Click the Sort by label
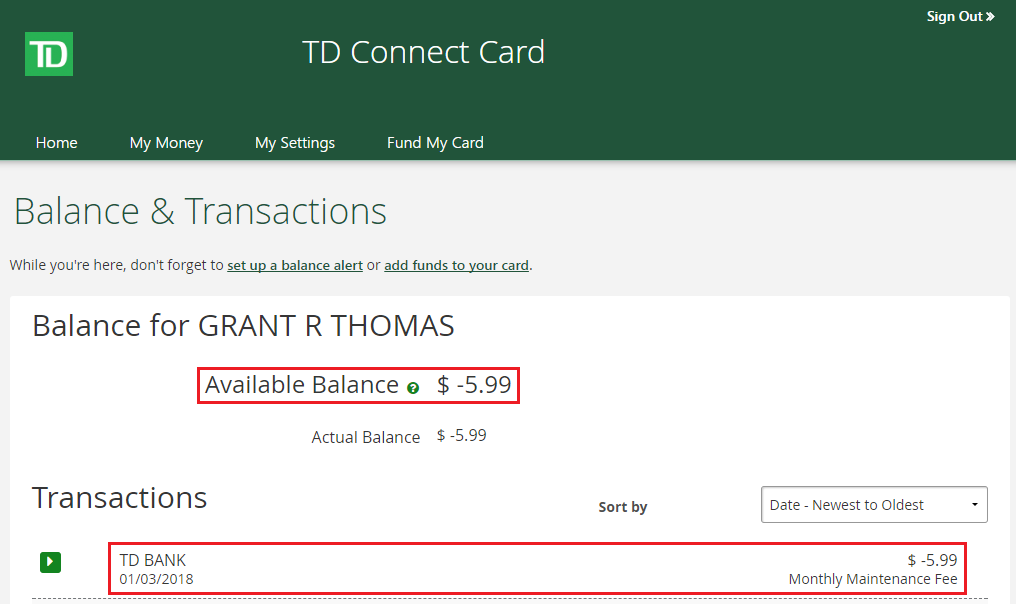The width and height of the screenshot is (1016, 604). (x=623, y=507)
